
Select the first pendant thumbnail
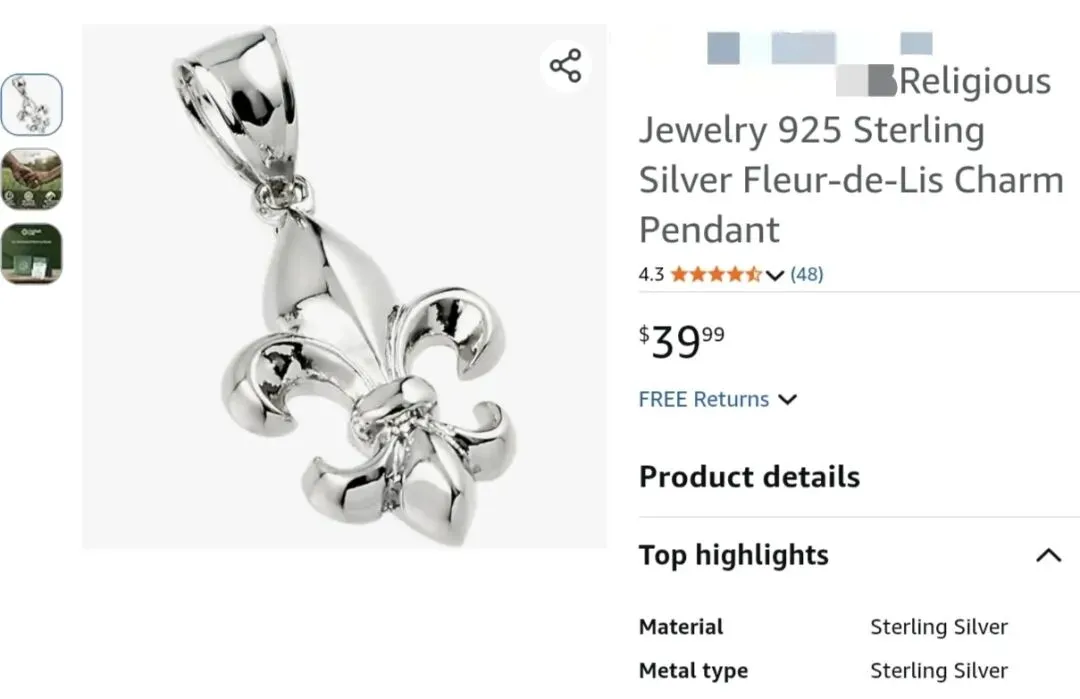click(x=31, y=105)
